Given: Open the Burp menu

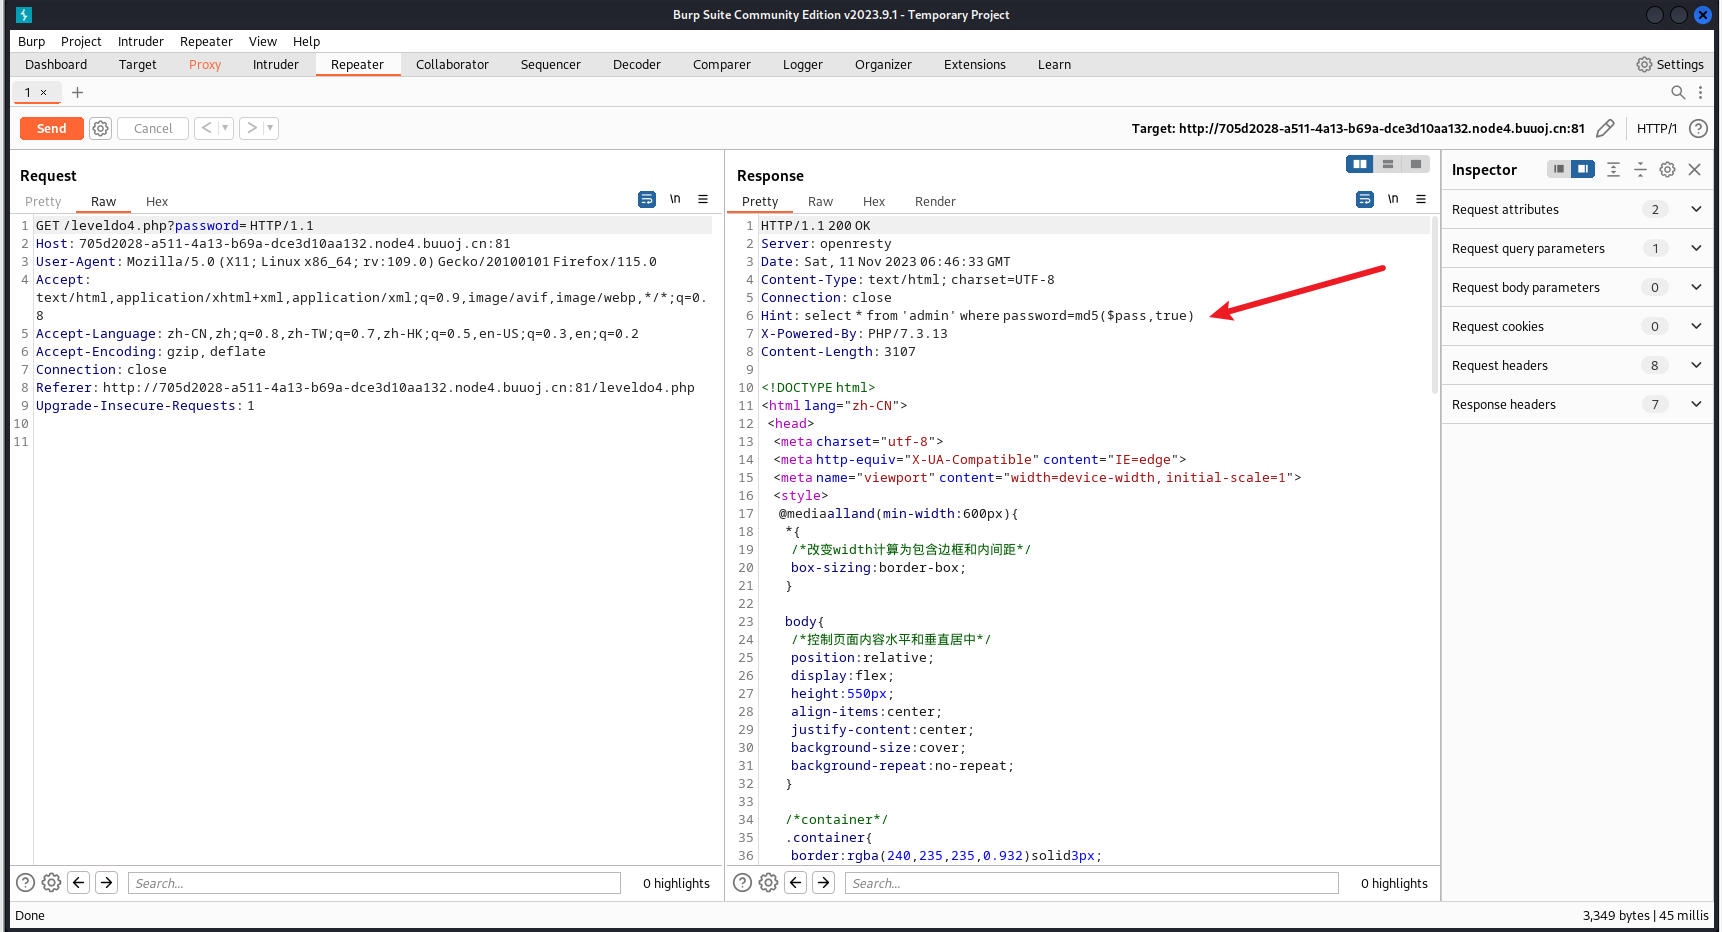Looking at the screenshot, I should point(31,41).
